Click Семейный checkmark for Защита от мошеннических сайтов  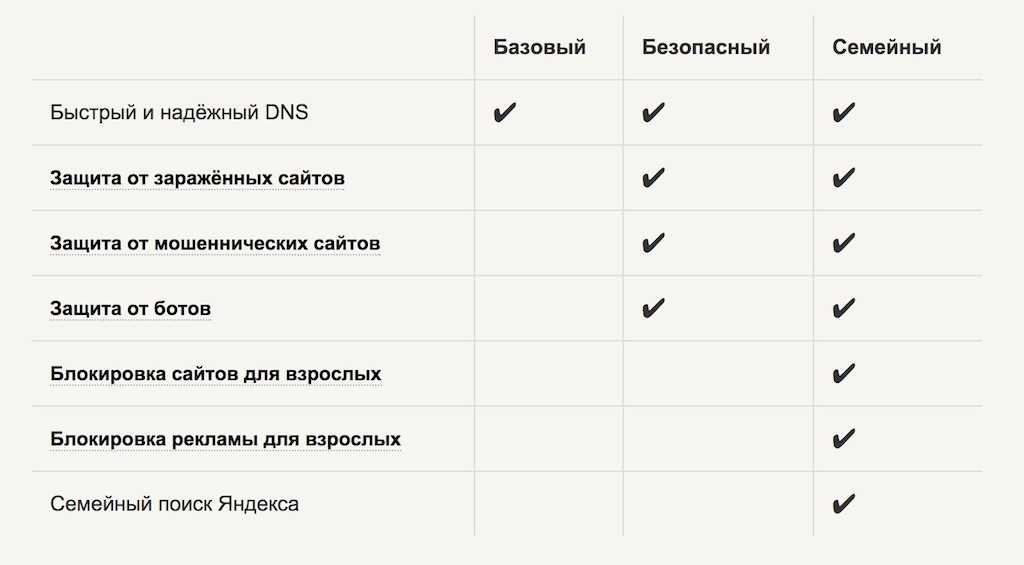[843, 243]
